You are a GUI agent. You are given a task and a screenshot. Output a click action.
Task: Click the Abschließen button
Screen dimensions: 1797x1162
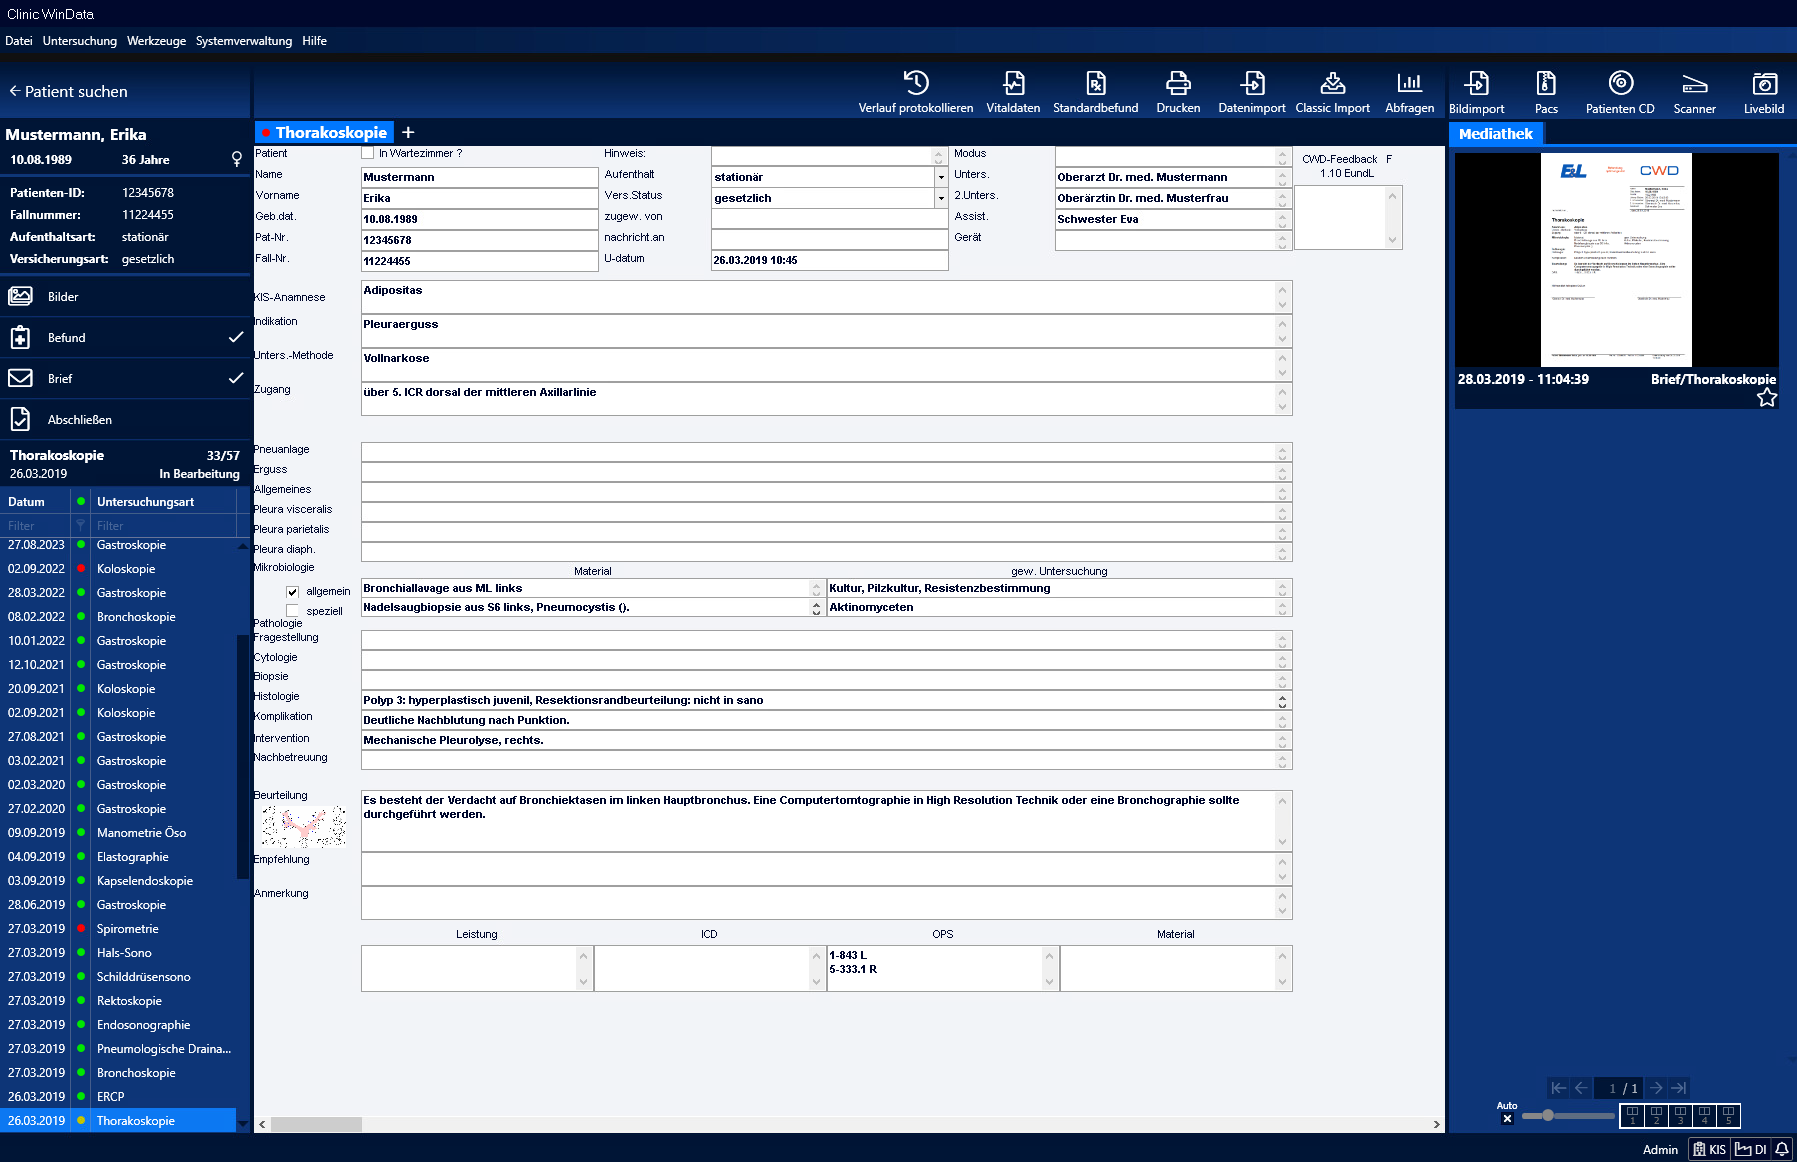(x=80, y=420)
